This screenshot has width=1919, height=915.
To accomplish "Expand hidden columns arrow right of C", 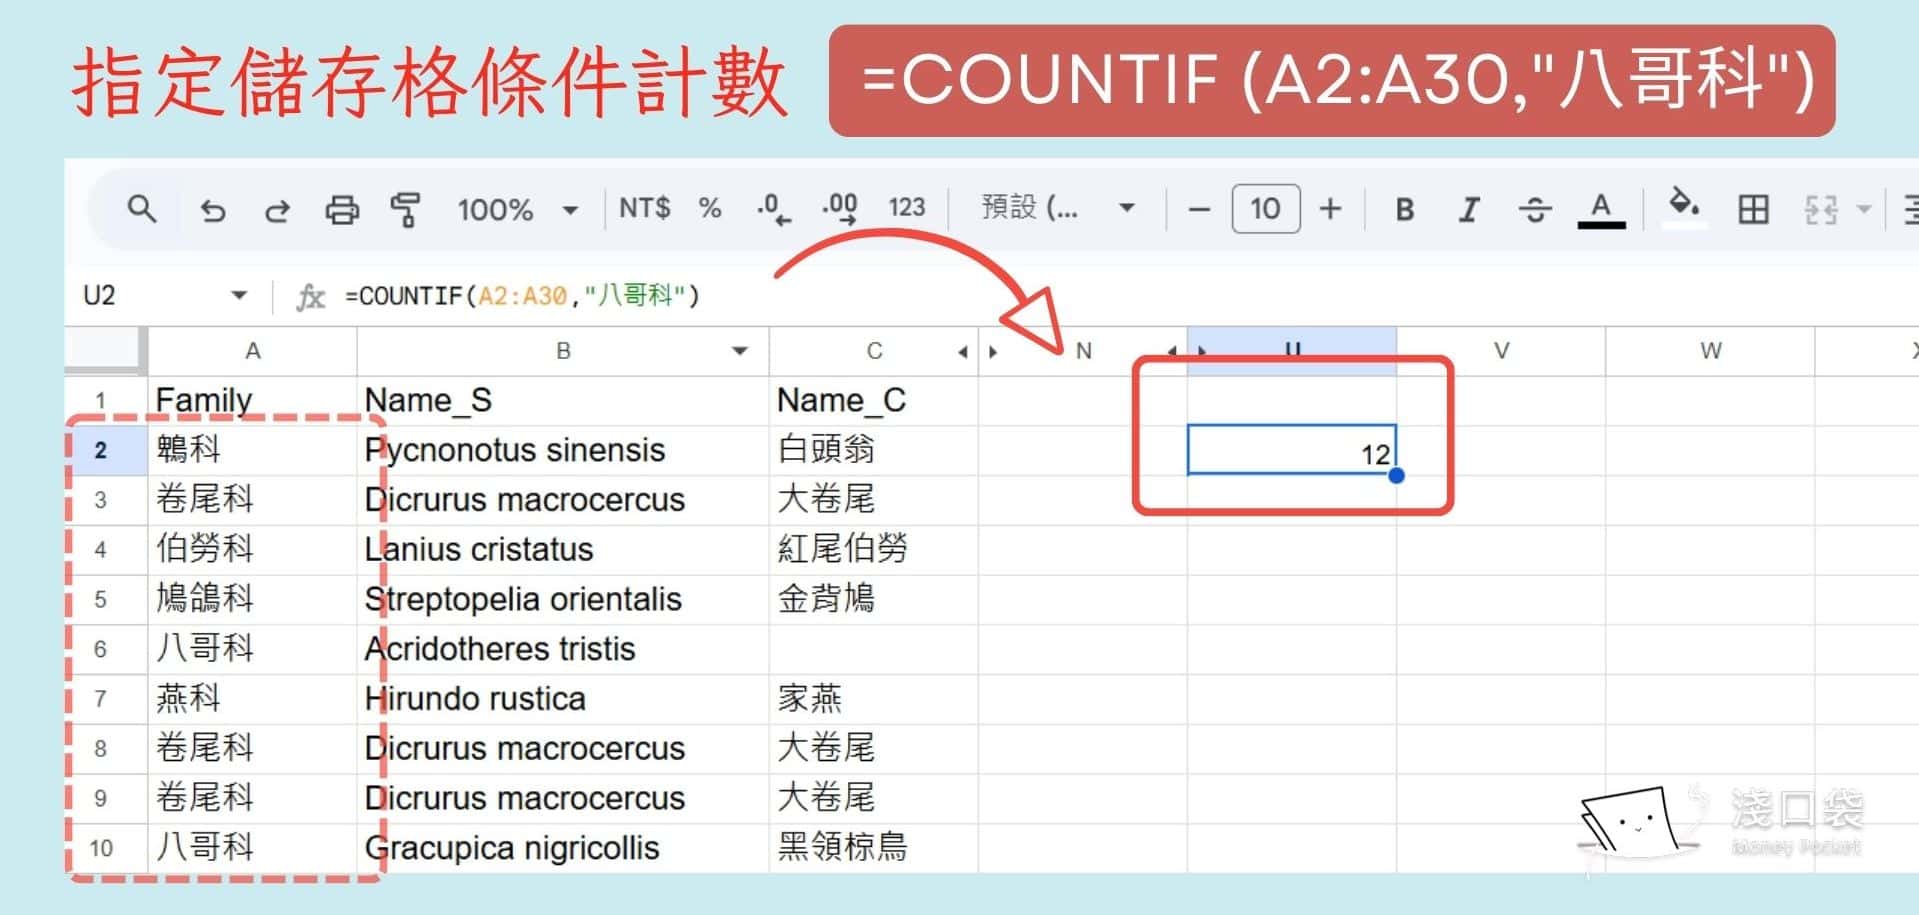I will (962, 351).
